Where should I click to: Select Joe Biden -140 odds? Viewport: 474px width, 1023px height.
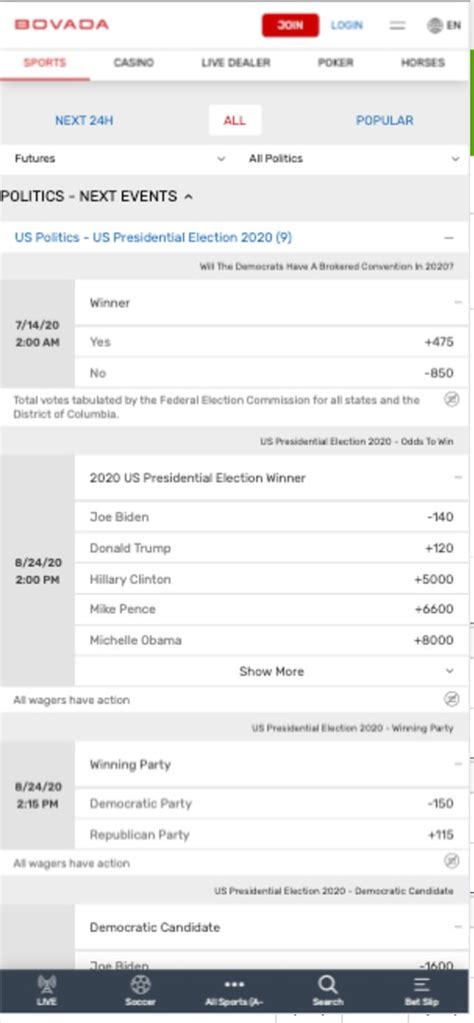pyautogui.click(x=271, y=517)
